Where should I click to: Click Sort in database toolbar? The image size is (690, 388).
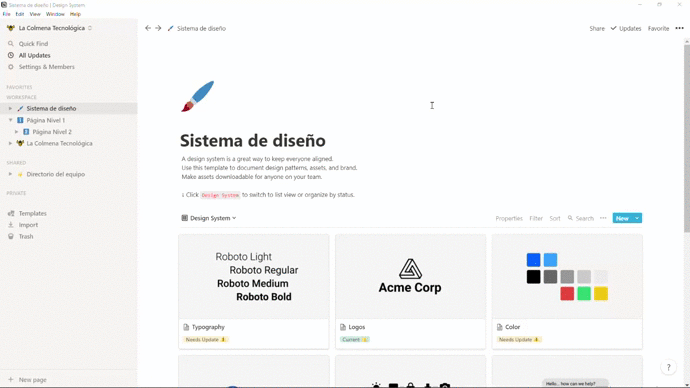(555, 218)
